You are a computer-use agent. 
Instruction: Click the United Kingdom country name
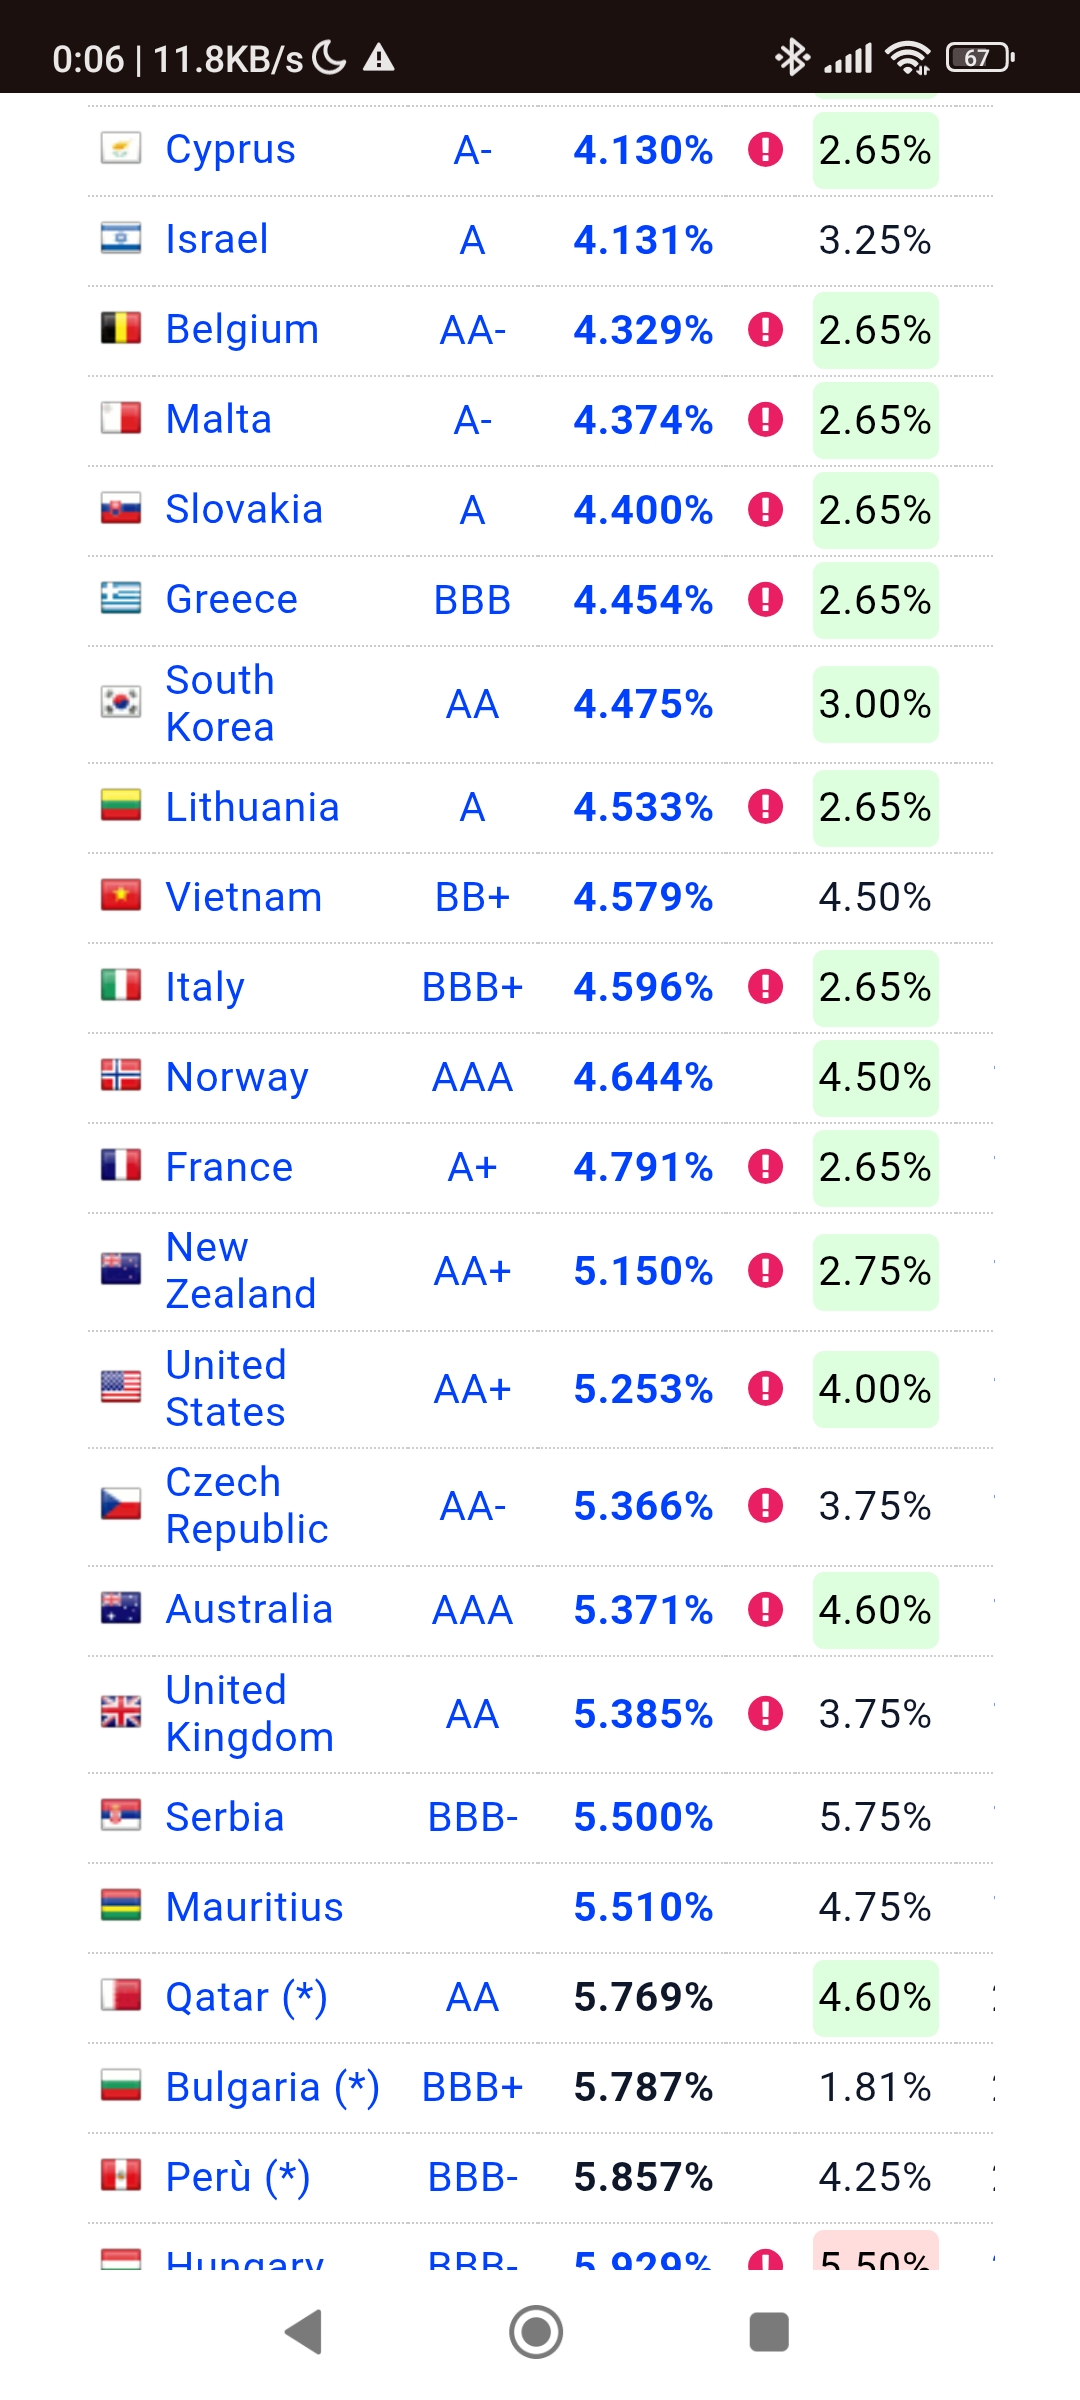pyautogui.click(x=250, y=1714)
